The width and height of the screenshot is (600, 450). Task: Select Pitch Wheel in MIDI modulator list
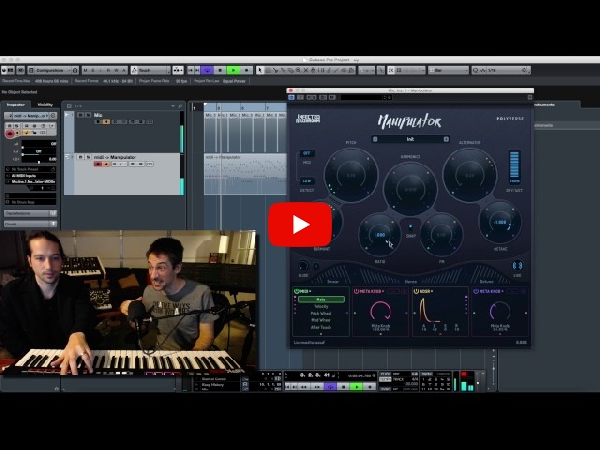click(321, 313)
